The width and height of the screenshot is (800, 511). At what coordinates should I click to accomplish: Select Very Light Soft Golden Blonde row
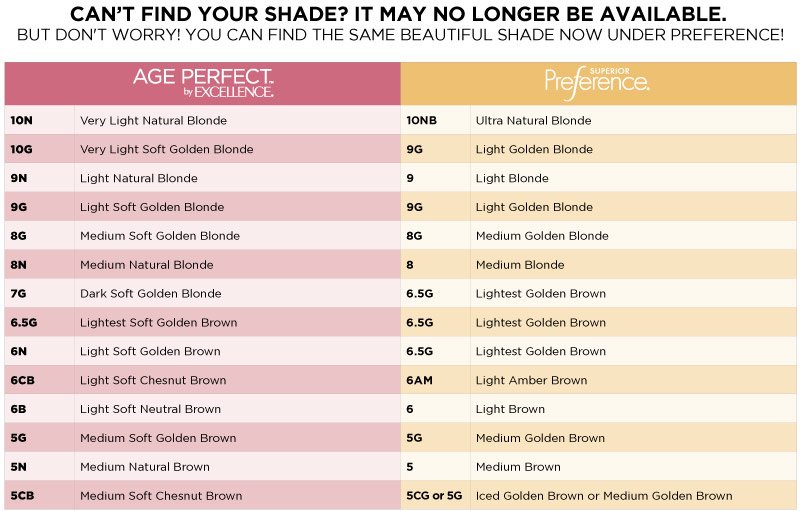203,149
